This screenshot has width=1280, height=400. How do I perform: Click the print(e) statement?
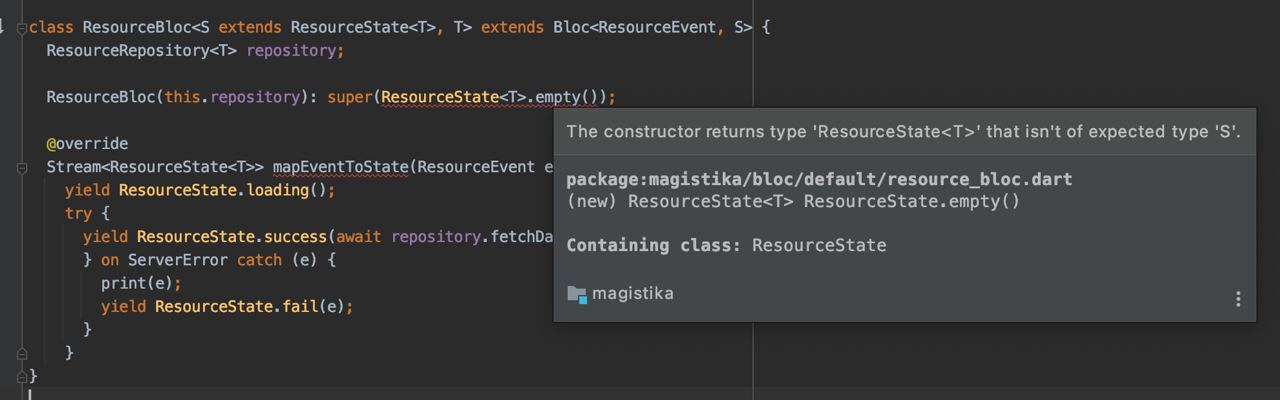point(141,283)
